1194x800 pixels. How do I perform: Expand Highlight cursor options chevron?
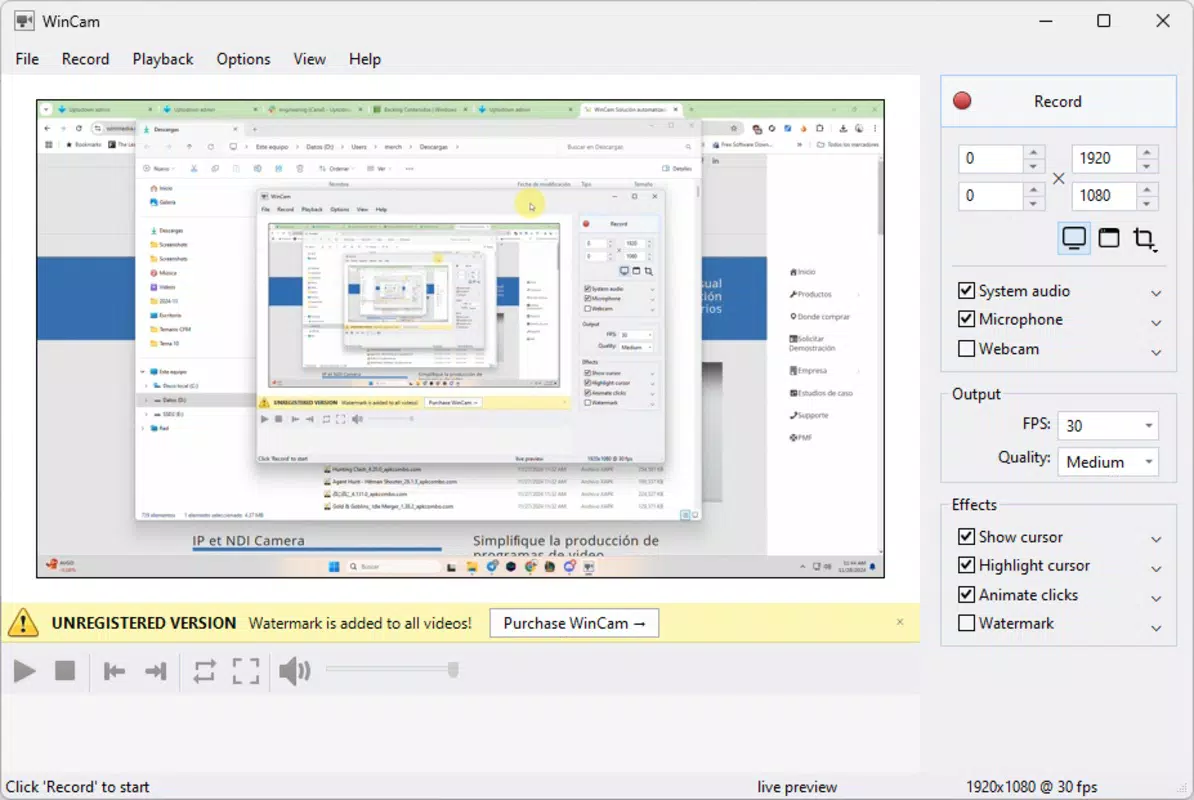pyautogui.click(x=1156, y=569)
